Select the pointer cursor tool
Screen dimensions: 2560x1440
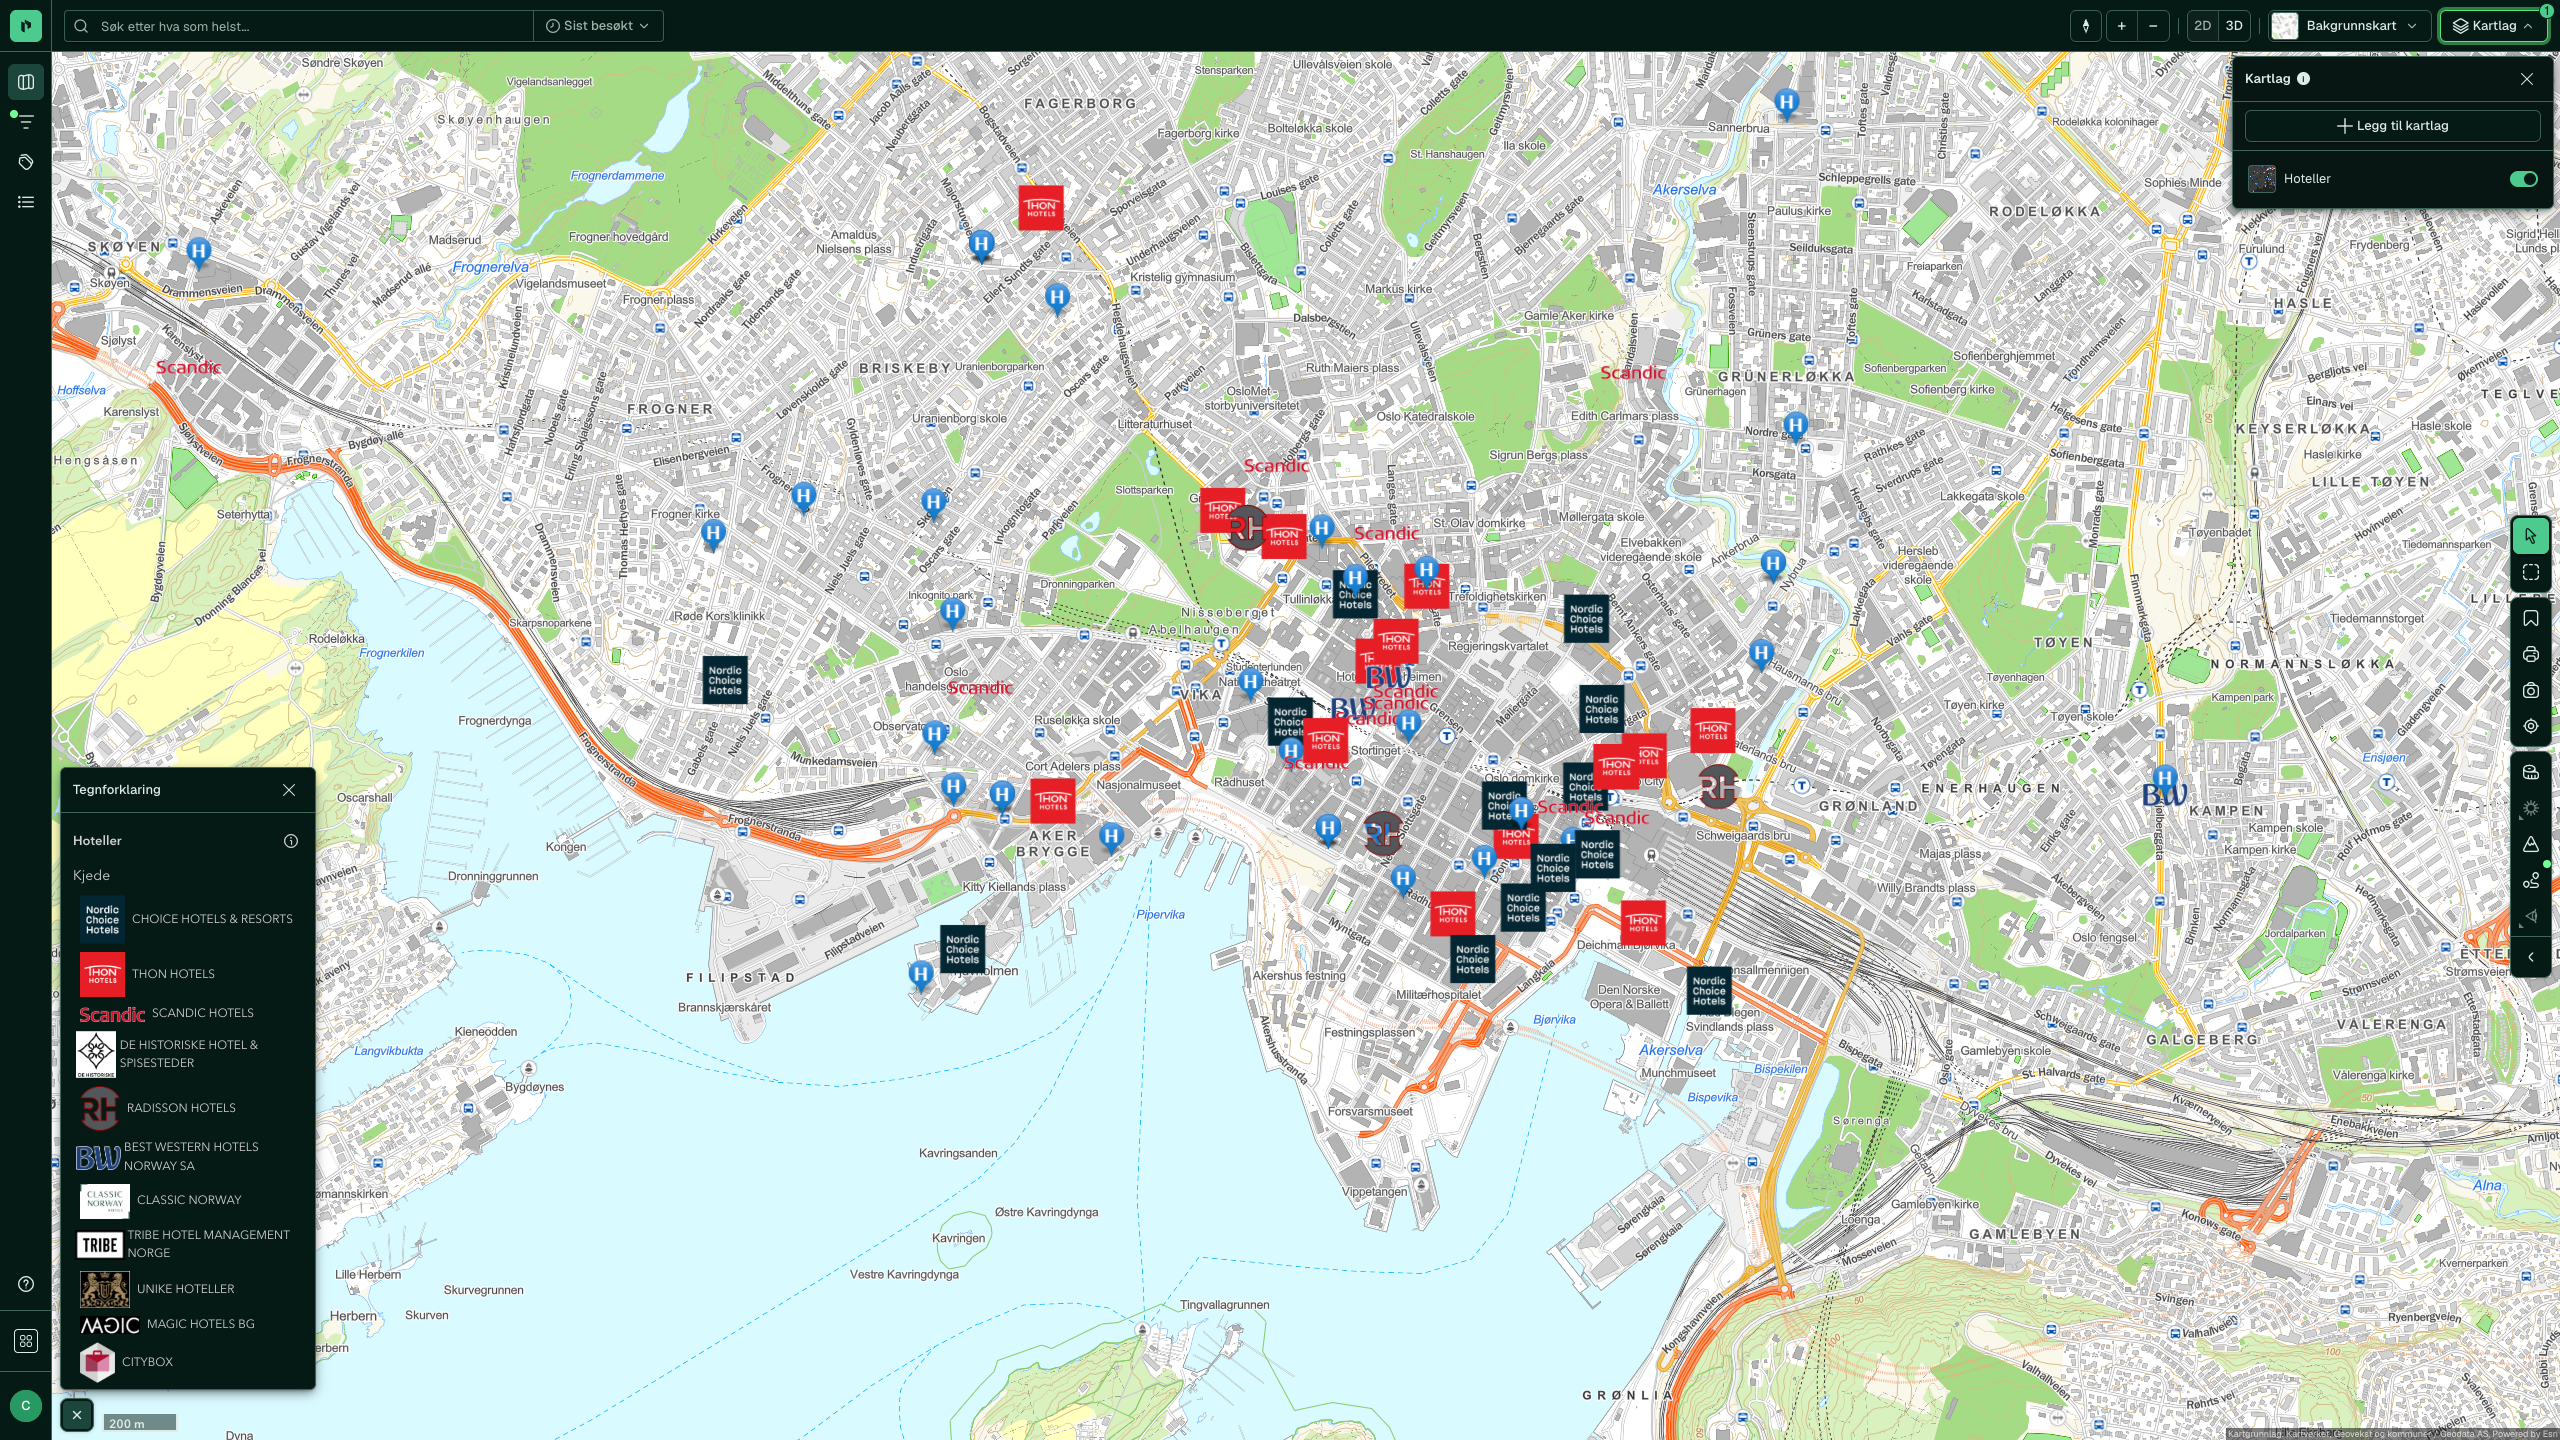[2531, 536]
